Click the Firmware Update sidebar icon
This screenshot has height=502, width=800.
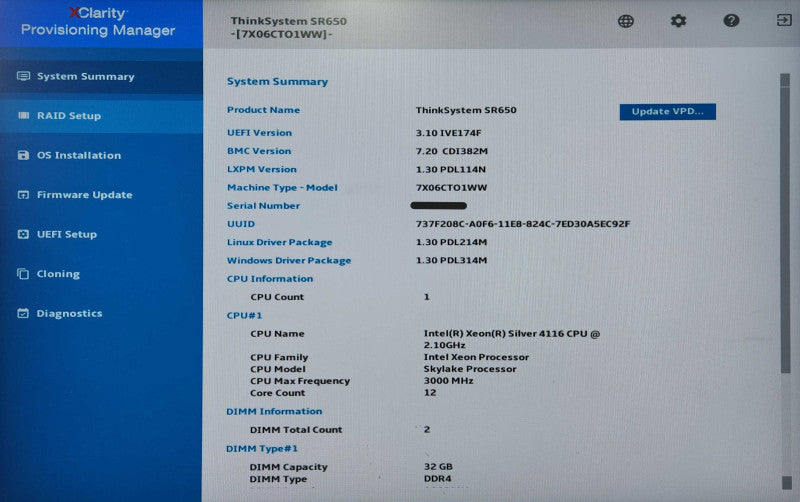point(23,195)
